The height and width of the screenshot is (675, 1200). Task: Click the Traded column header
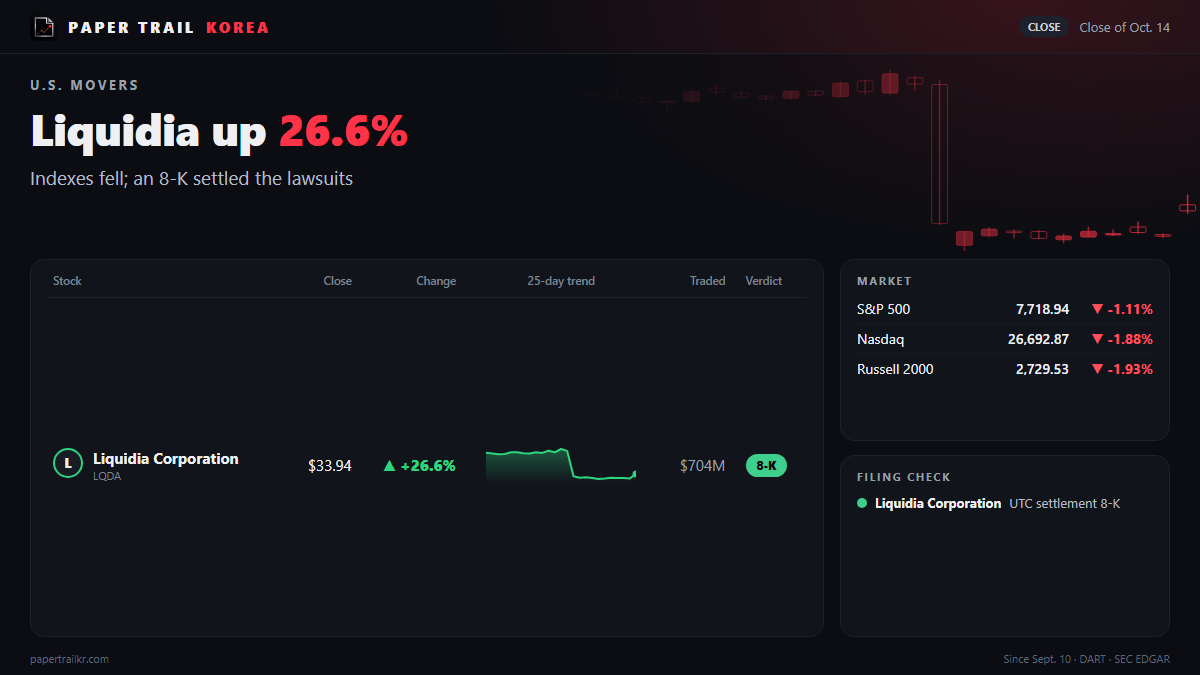[x=707, y=281]
